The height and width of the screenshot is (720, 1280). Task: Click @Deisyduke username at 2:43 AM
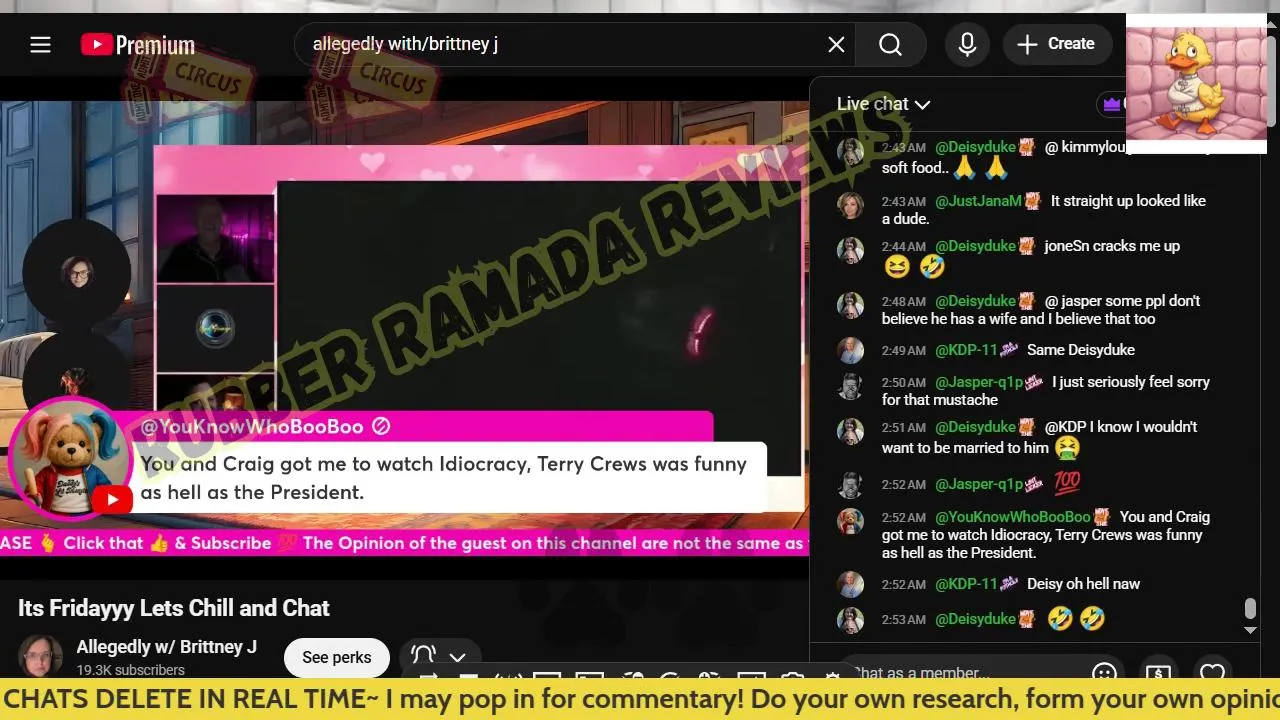click(975, 147)
